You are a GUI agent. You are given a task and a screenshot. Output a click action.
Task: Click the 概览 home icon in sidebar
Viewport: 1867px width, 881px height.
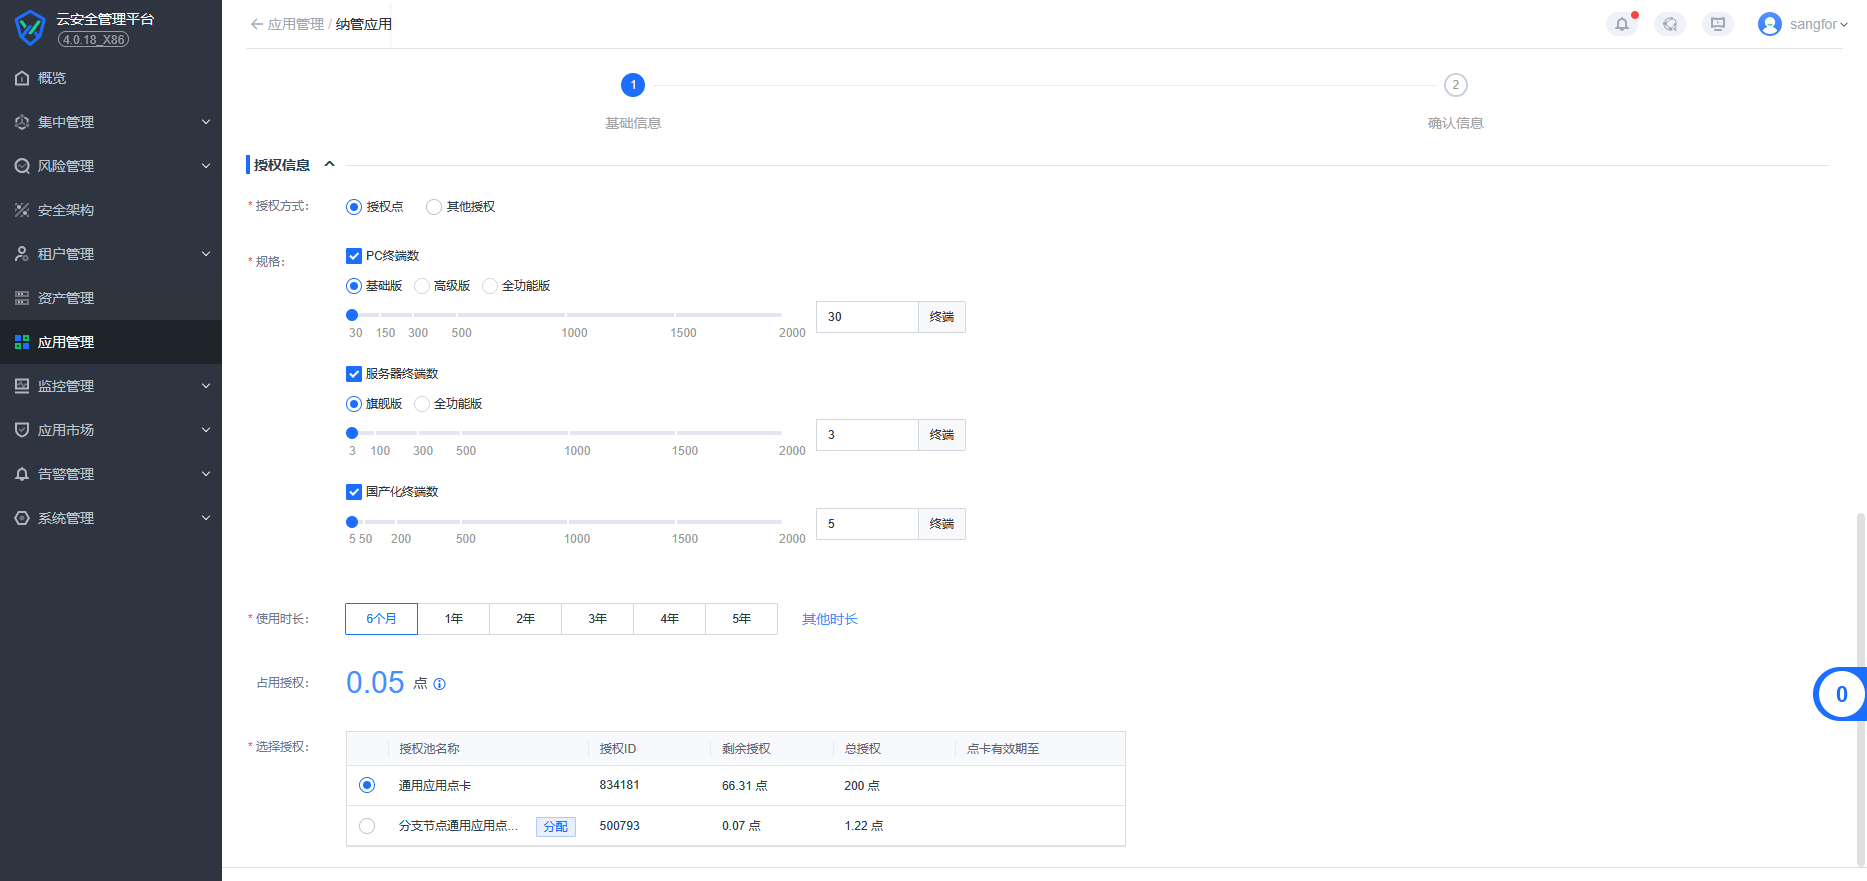point(22,78)
